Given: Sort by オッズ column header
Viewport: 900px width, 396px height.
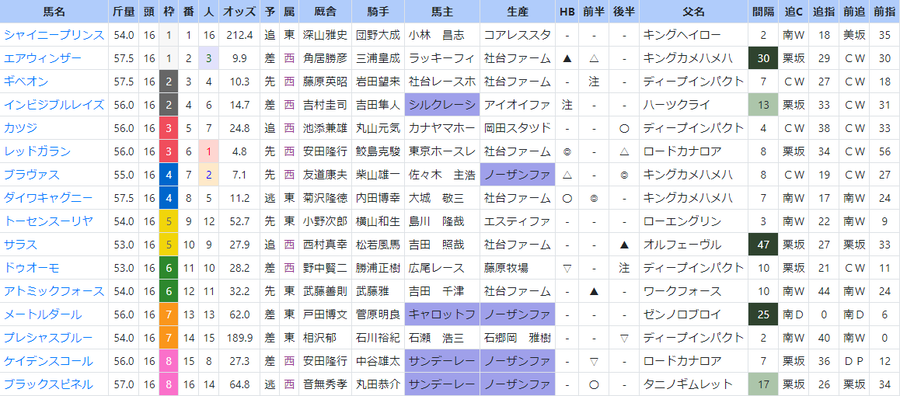Looking at the screenshot, I should tap(239, 11).
